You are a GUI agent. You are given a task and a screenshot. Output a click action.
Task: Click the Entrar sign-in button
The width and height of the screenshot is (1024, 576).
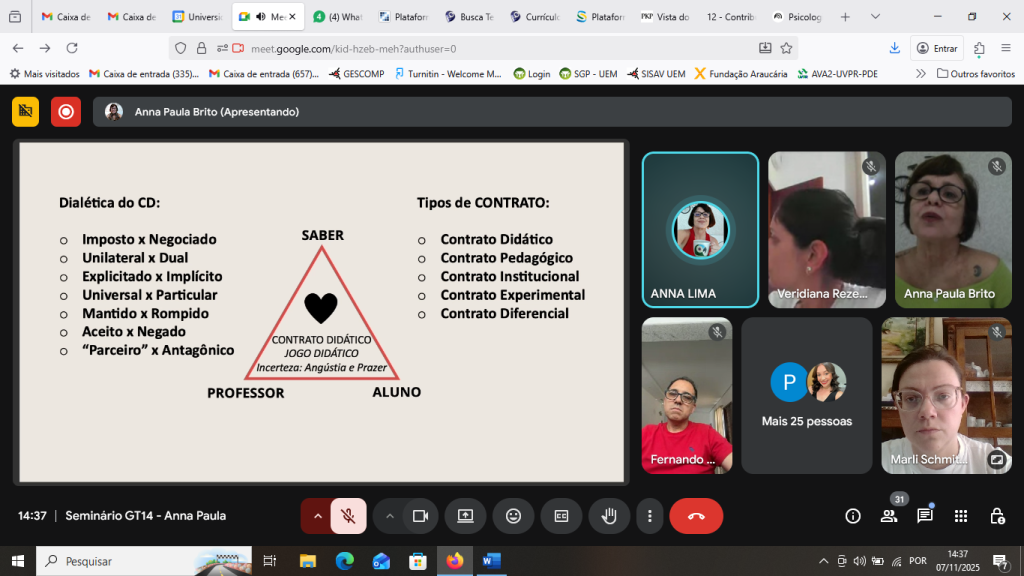click(936, 48)
